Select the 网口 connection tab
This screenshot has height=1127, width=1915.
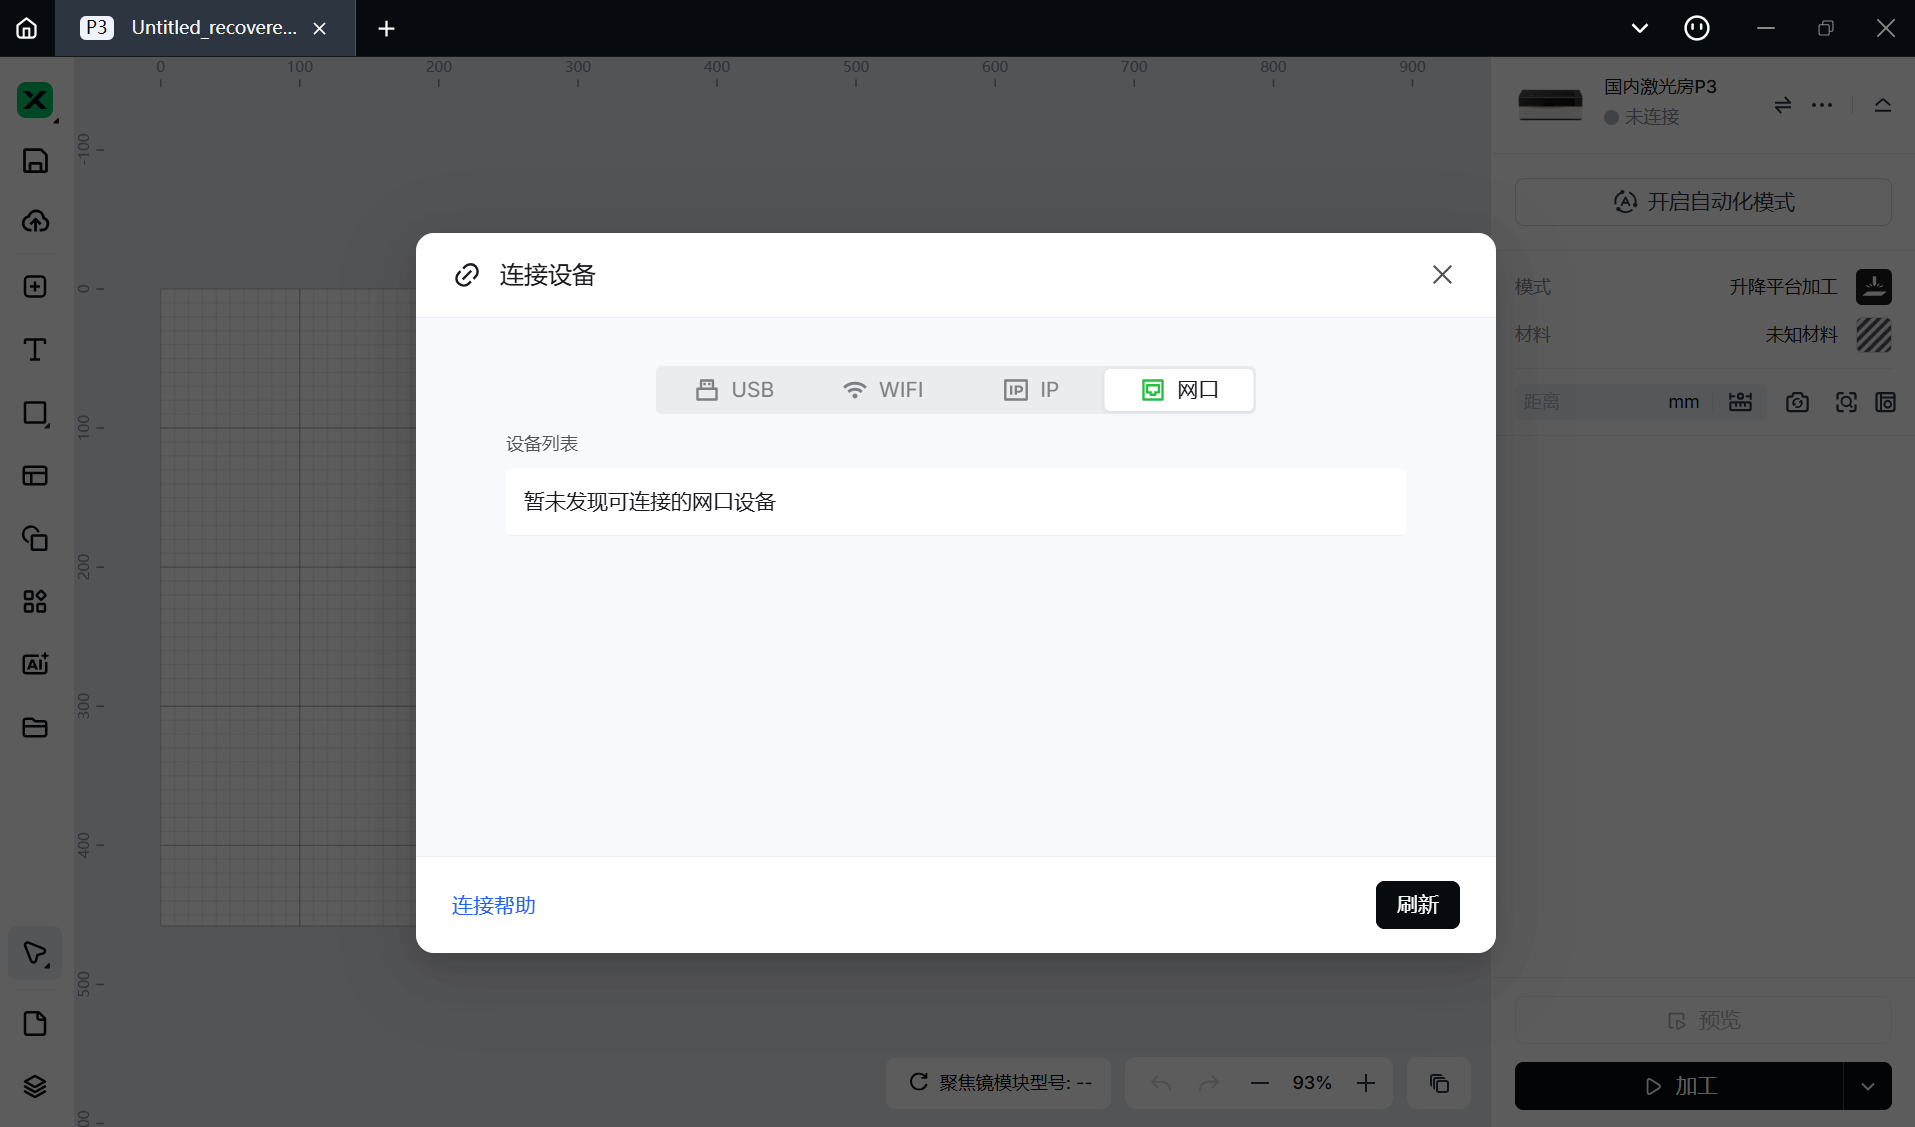tap(1179, 390)
